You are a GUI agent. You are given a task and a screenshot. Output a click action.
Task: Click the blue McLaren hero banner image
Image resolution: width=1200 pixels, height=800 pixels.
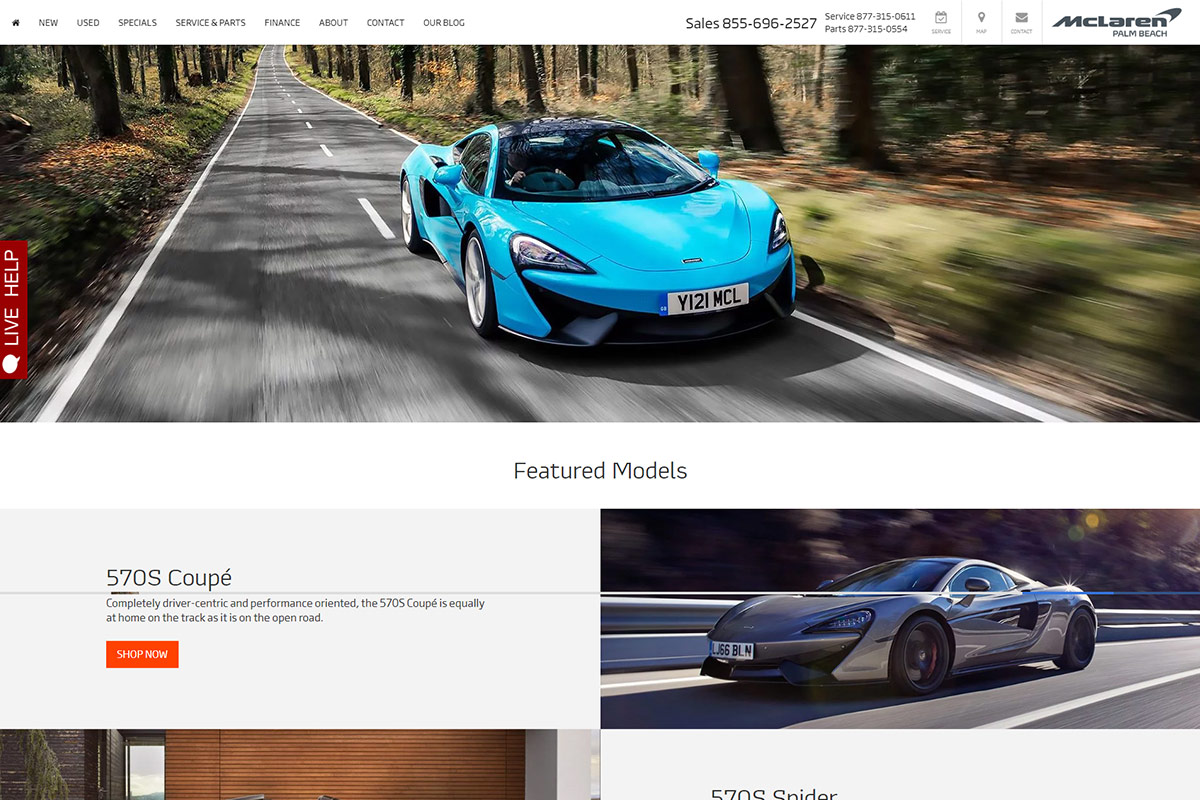coord(600,233)
